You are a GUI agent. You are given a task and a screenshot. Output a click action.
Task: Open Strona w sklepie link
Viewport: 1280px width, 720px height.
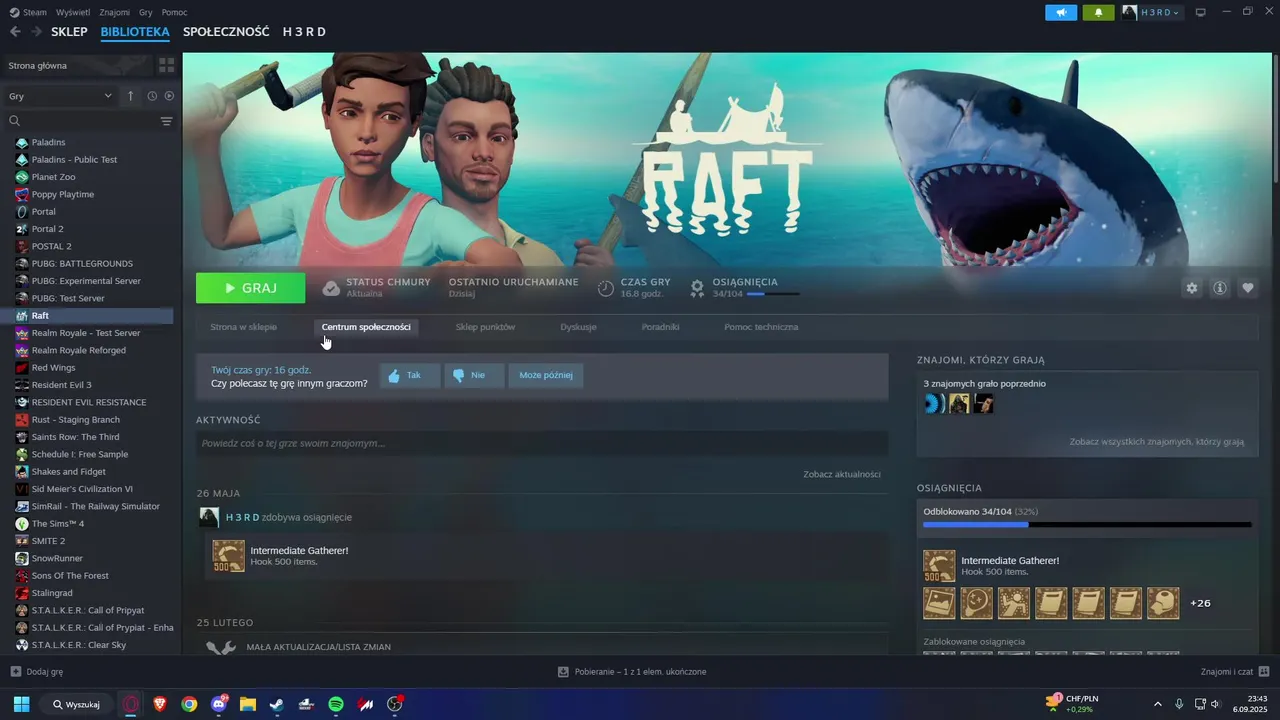pos(243,327)
